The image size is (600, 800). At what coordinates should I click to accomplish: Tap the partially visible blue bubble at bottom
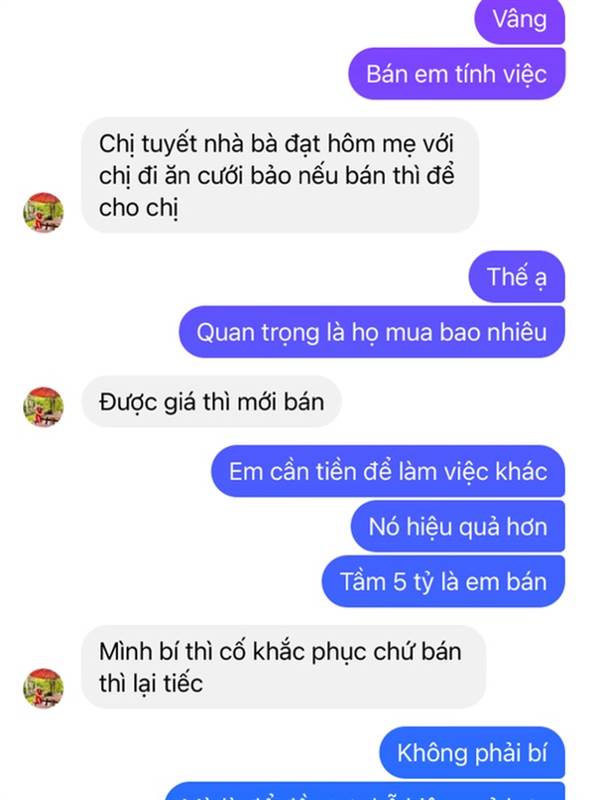(x=365, y=791)
